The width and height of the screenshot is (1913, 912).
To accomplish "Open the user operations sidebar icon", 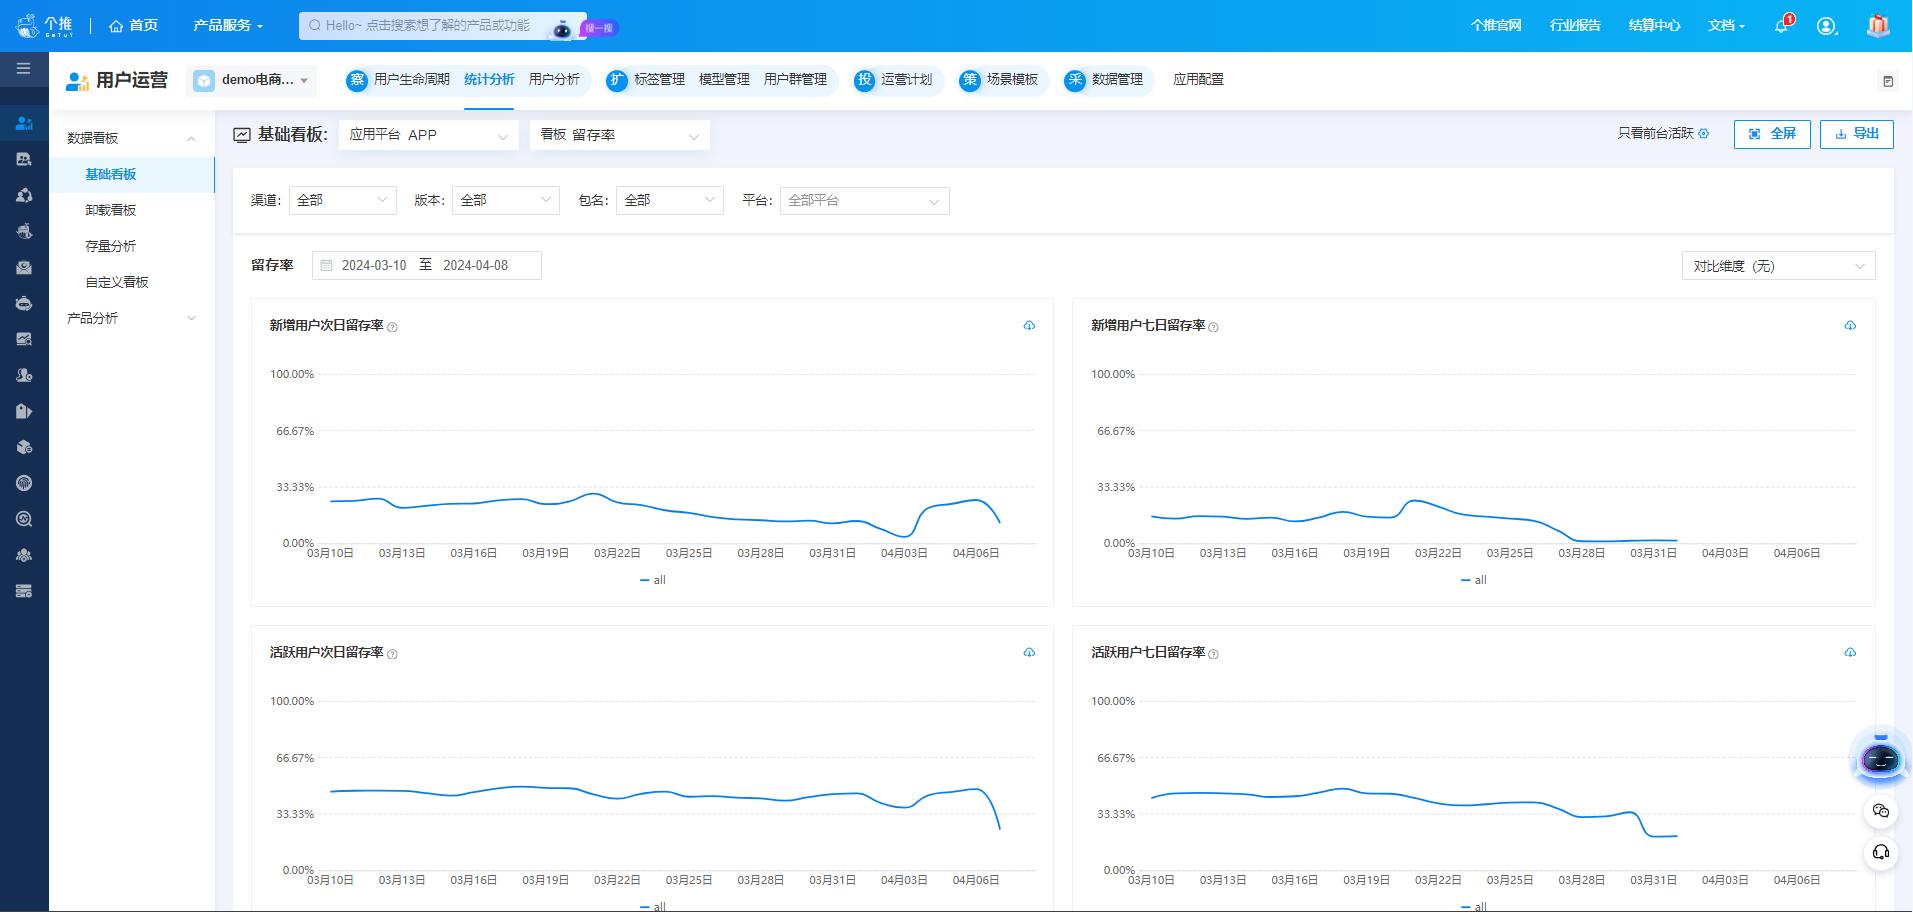I will [24, 123].
